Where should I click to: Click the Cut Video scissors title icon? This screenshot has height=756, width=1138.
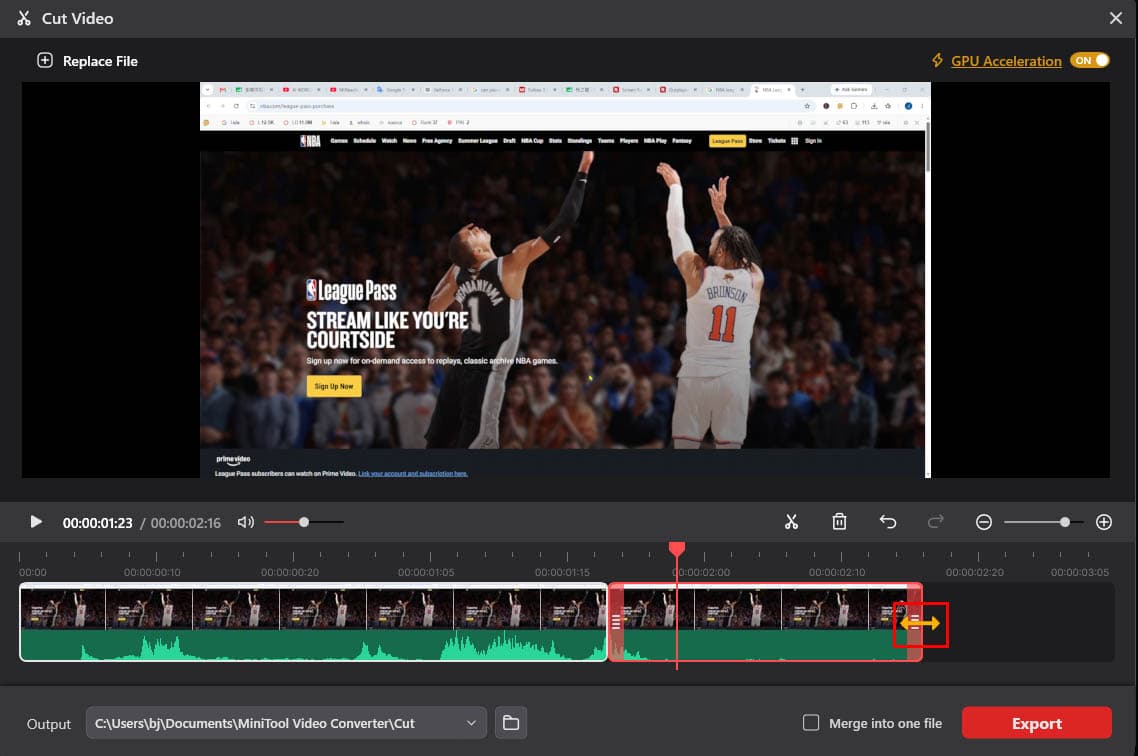click(24, 18)
